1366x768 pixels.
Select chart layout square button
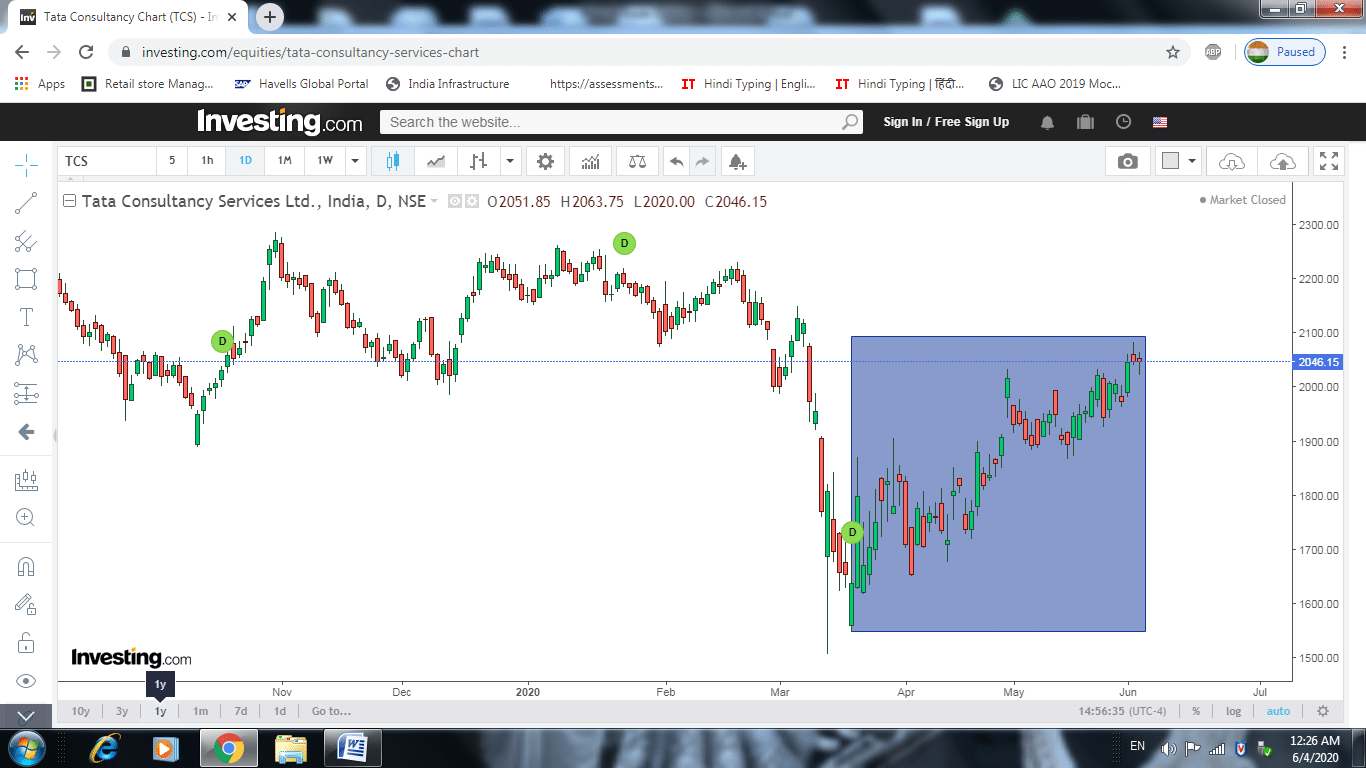click(x=1170, y=161)
